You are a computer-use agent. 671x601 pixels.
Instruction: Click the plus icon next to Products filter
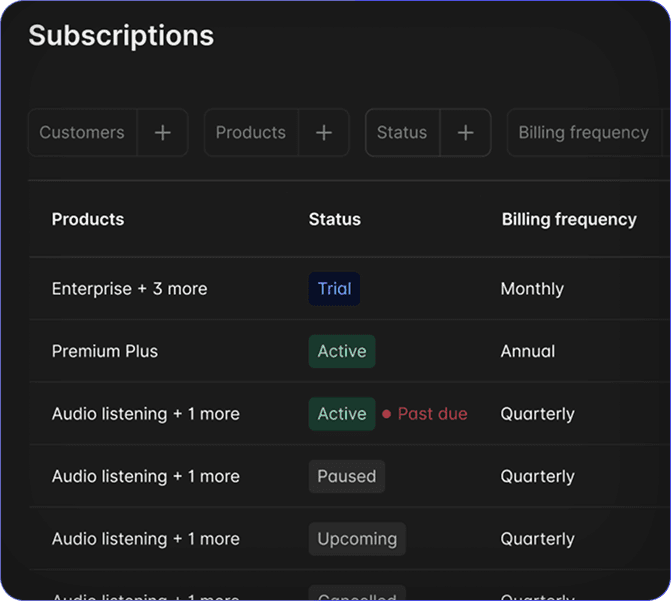click(324, 133)
